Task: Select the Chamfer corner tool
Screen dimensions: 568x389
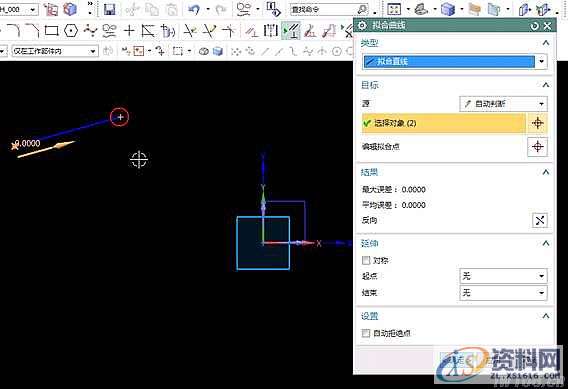Action: pyautogui.click(x=33, y=30)
